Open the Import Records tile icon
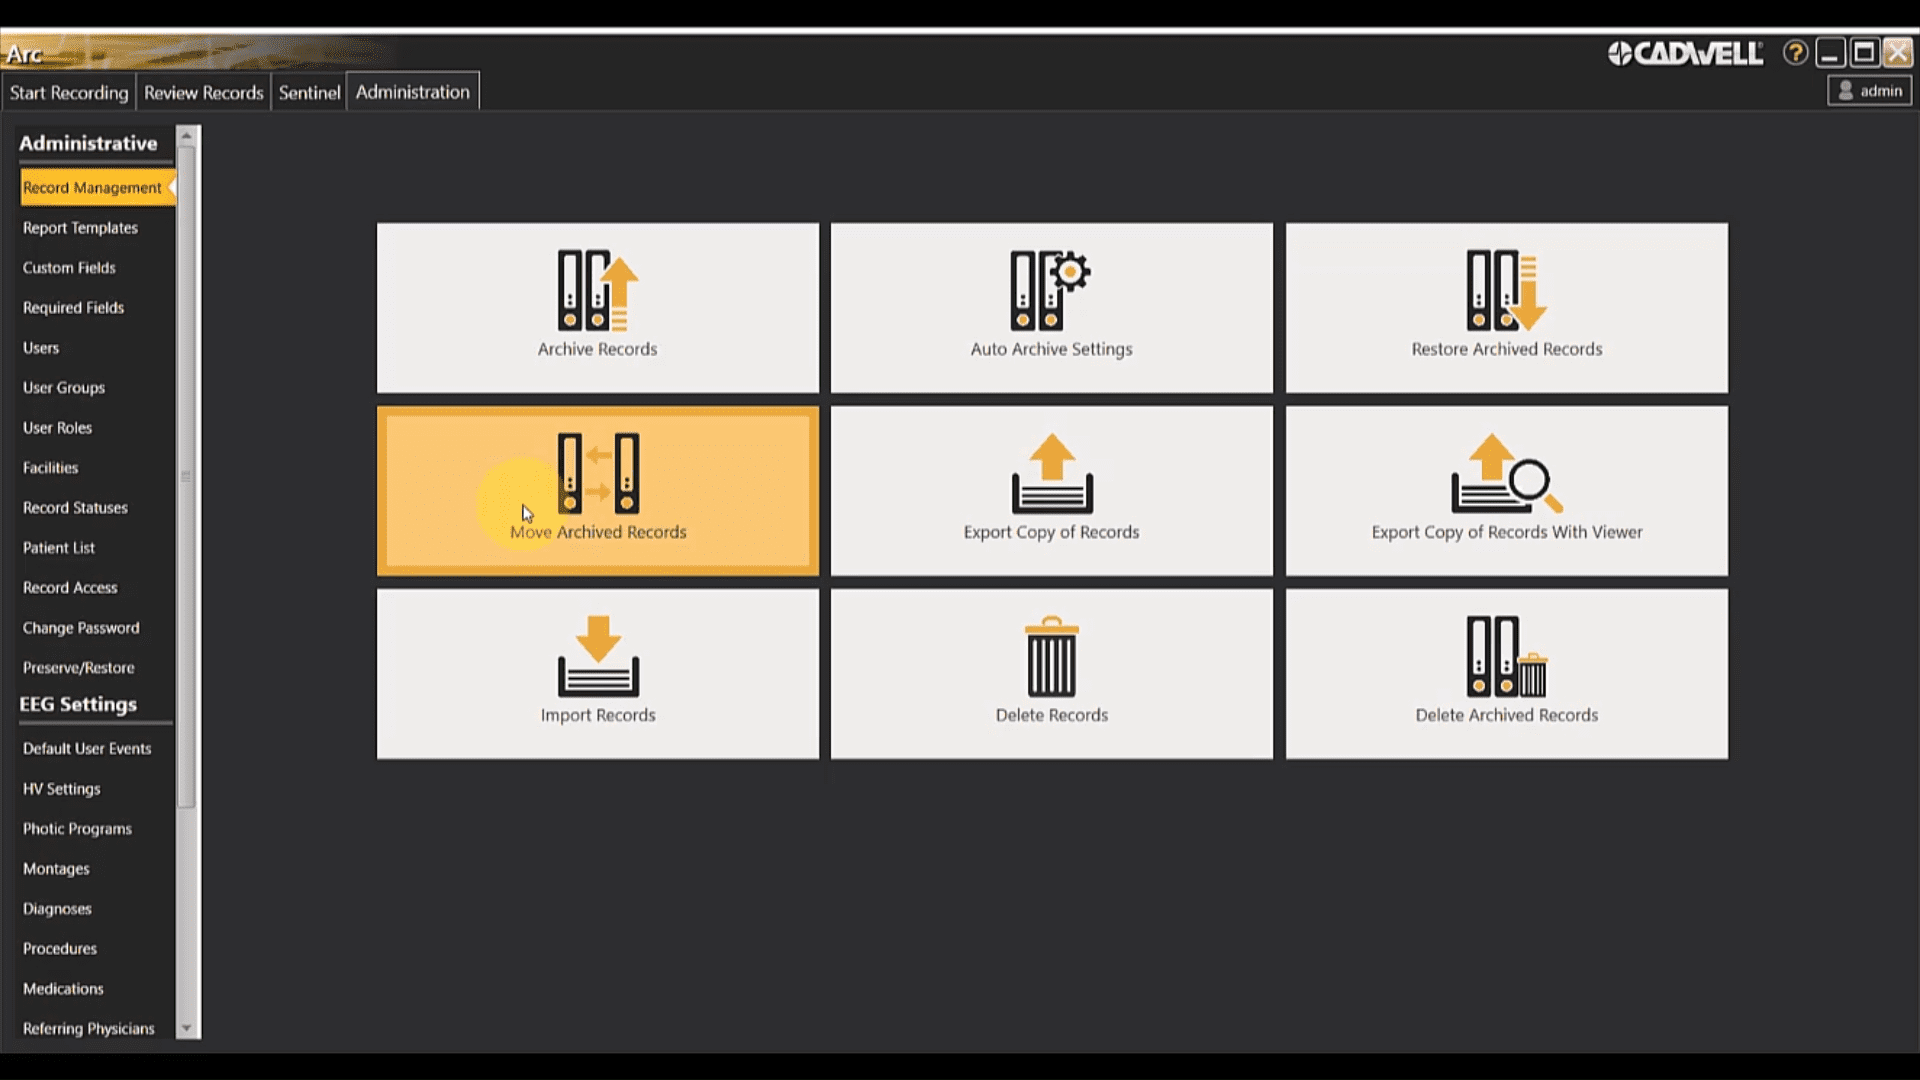The image size is (1920, 1080). coord(597,656)
